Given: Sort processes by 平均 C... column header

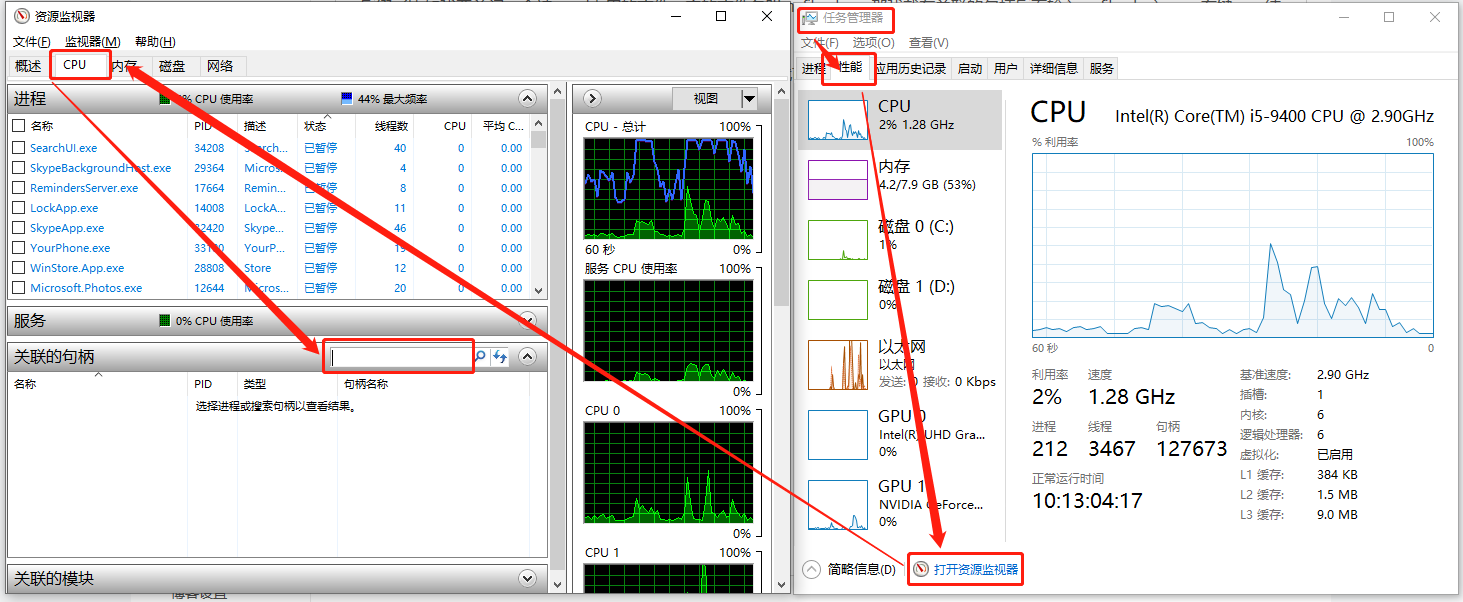Looking at the screenshot, I should click(x=503, y=126).
